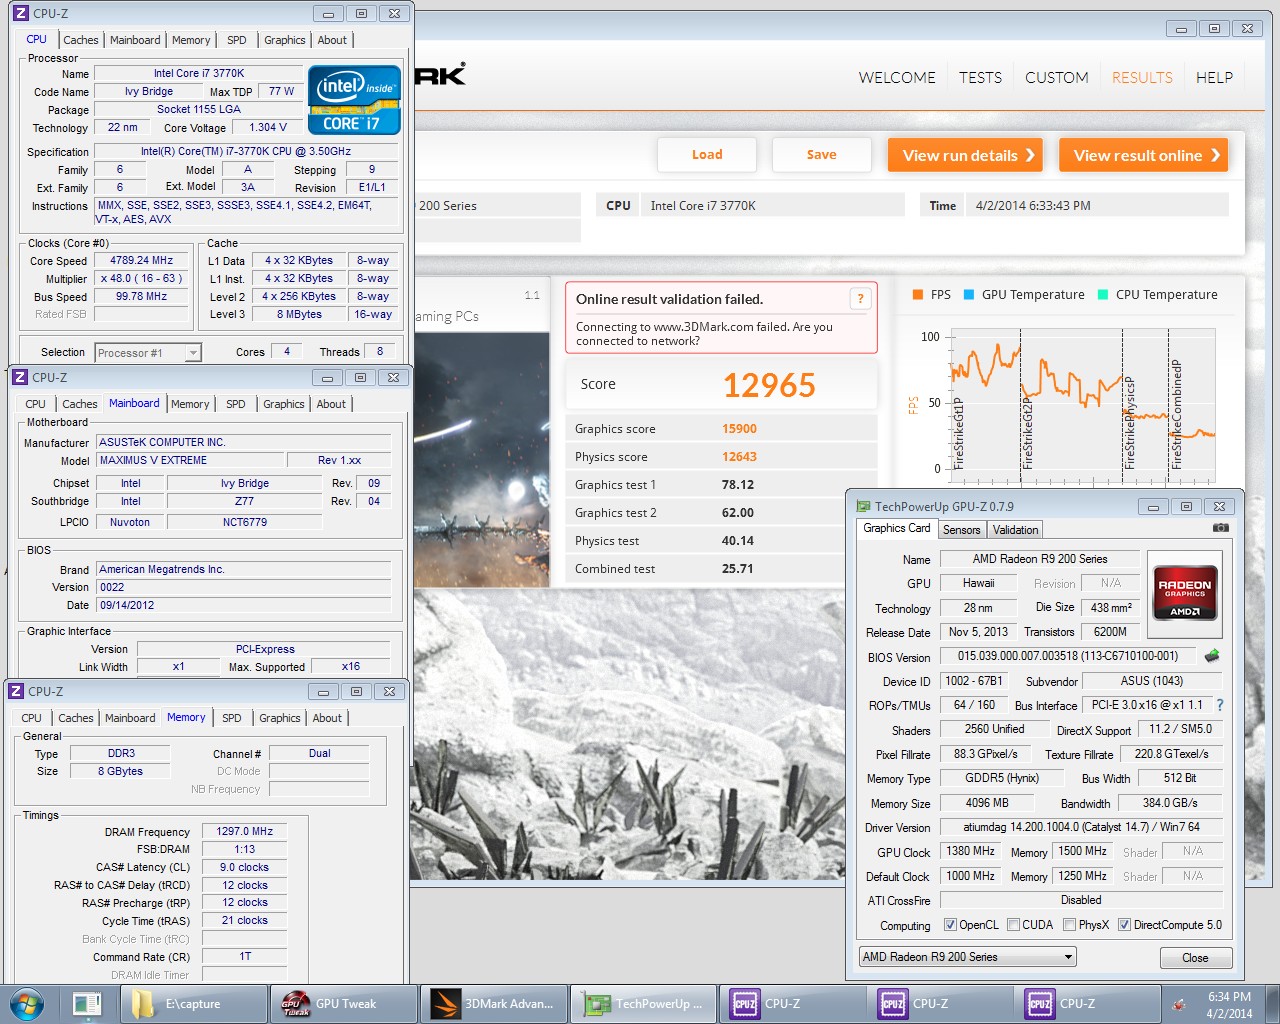Click the GPU-Z BIOS save chip icon
The image size is (1280, 1024).
point(1212,656)
